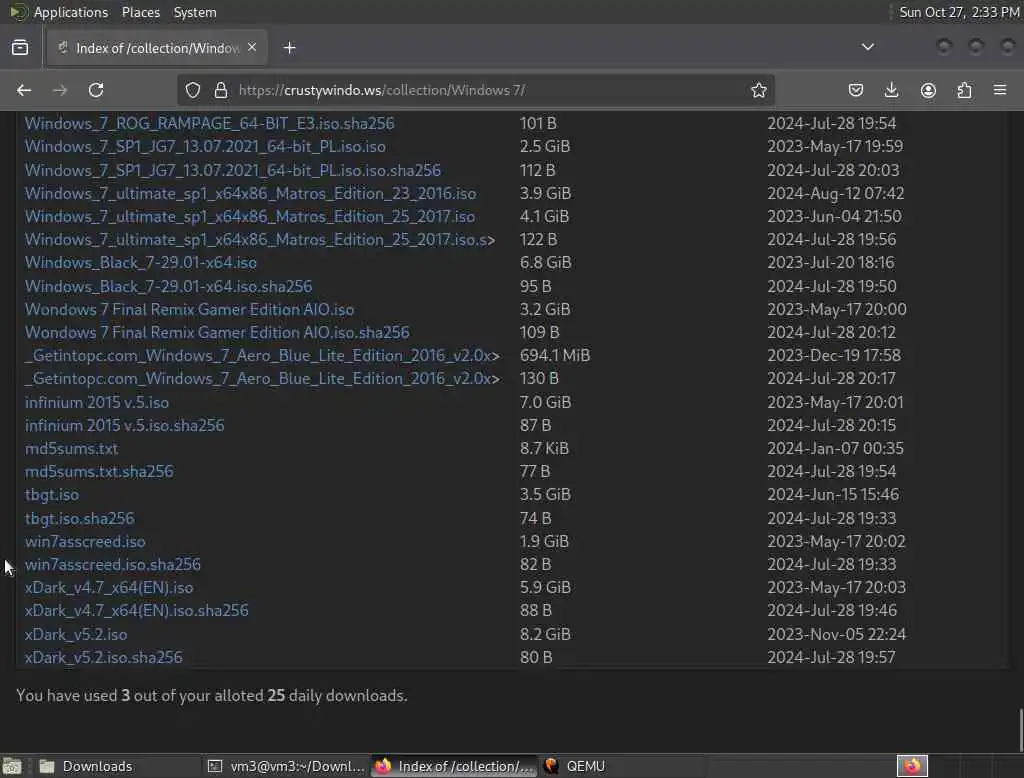Click the site security padlock icon

[221, 90]
